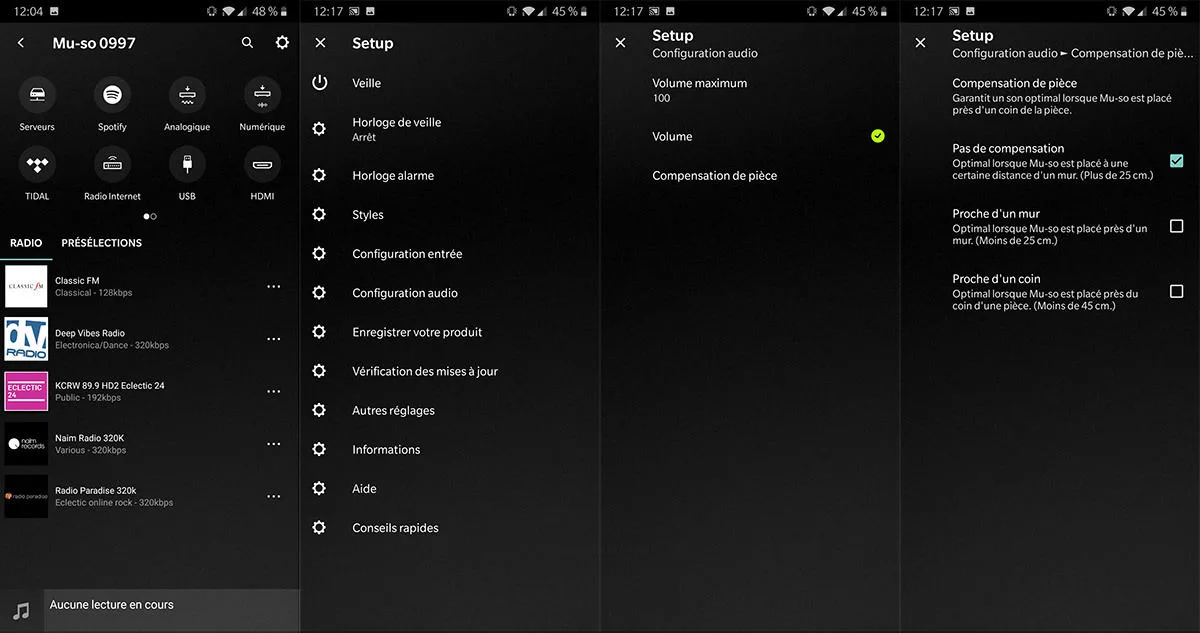Select the Analogique input icon
This screenshot has height=633, width=1200.
point(187,96)
